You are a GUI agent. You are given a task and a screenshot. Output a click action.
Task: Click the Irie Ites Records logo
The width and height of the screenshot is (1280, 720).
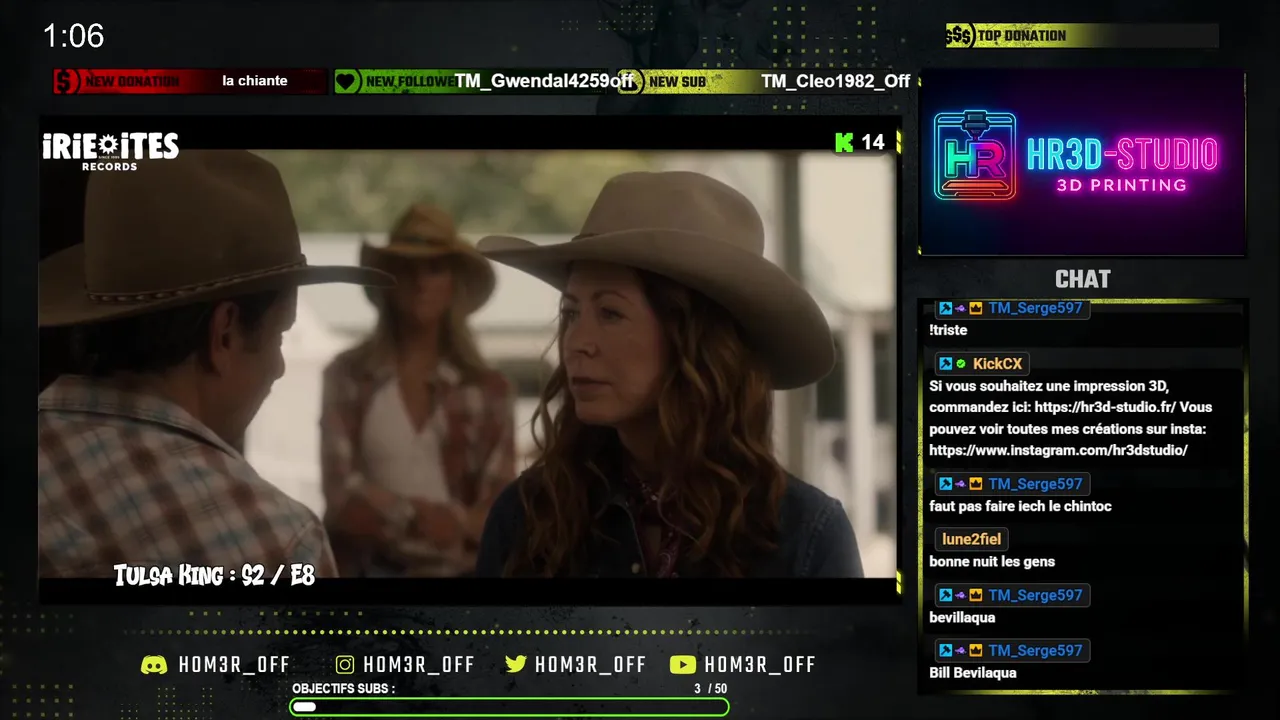tap(110, 150)
